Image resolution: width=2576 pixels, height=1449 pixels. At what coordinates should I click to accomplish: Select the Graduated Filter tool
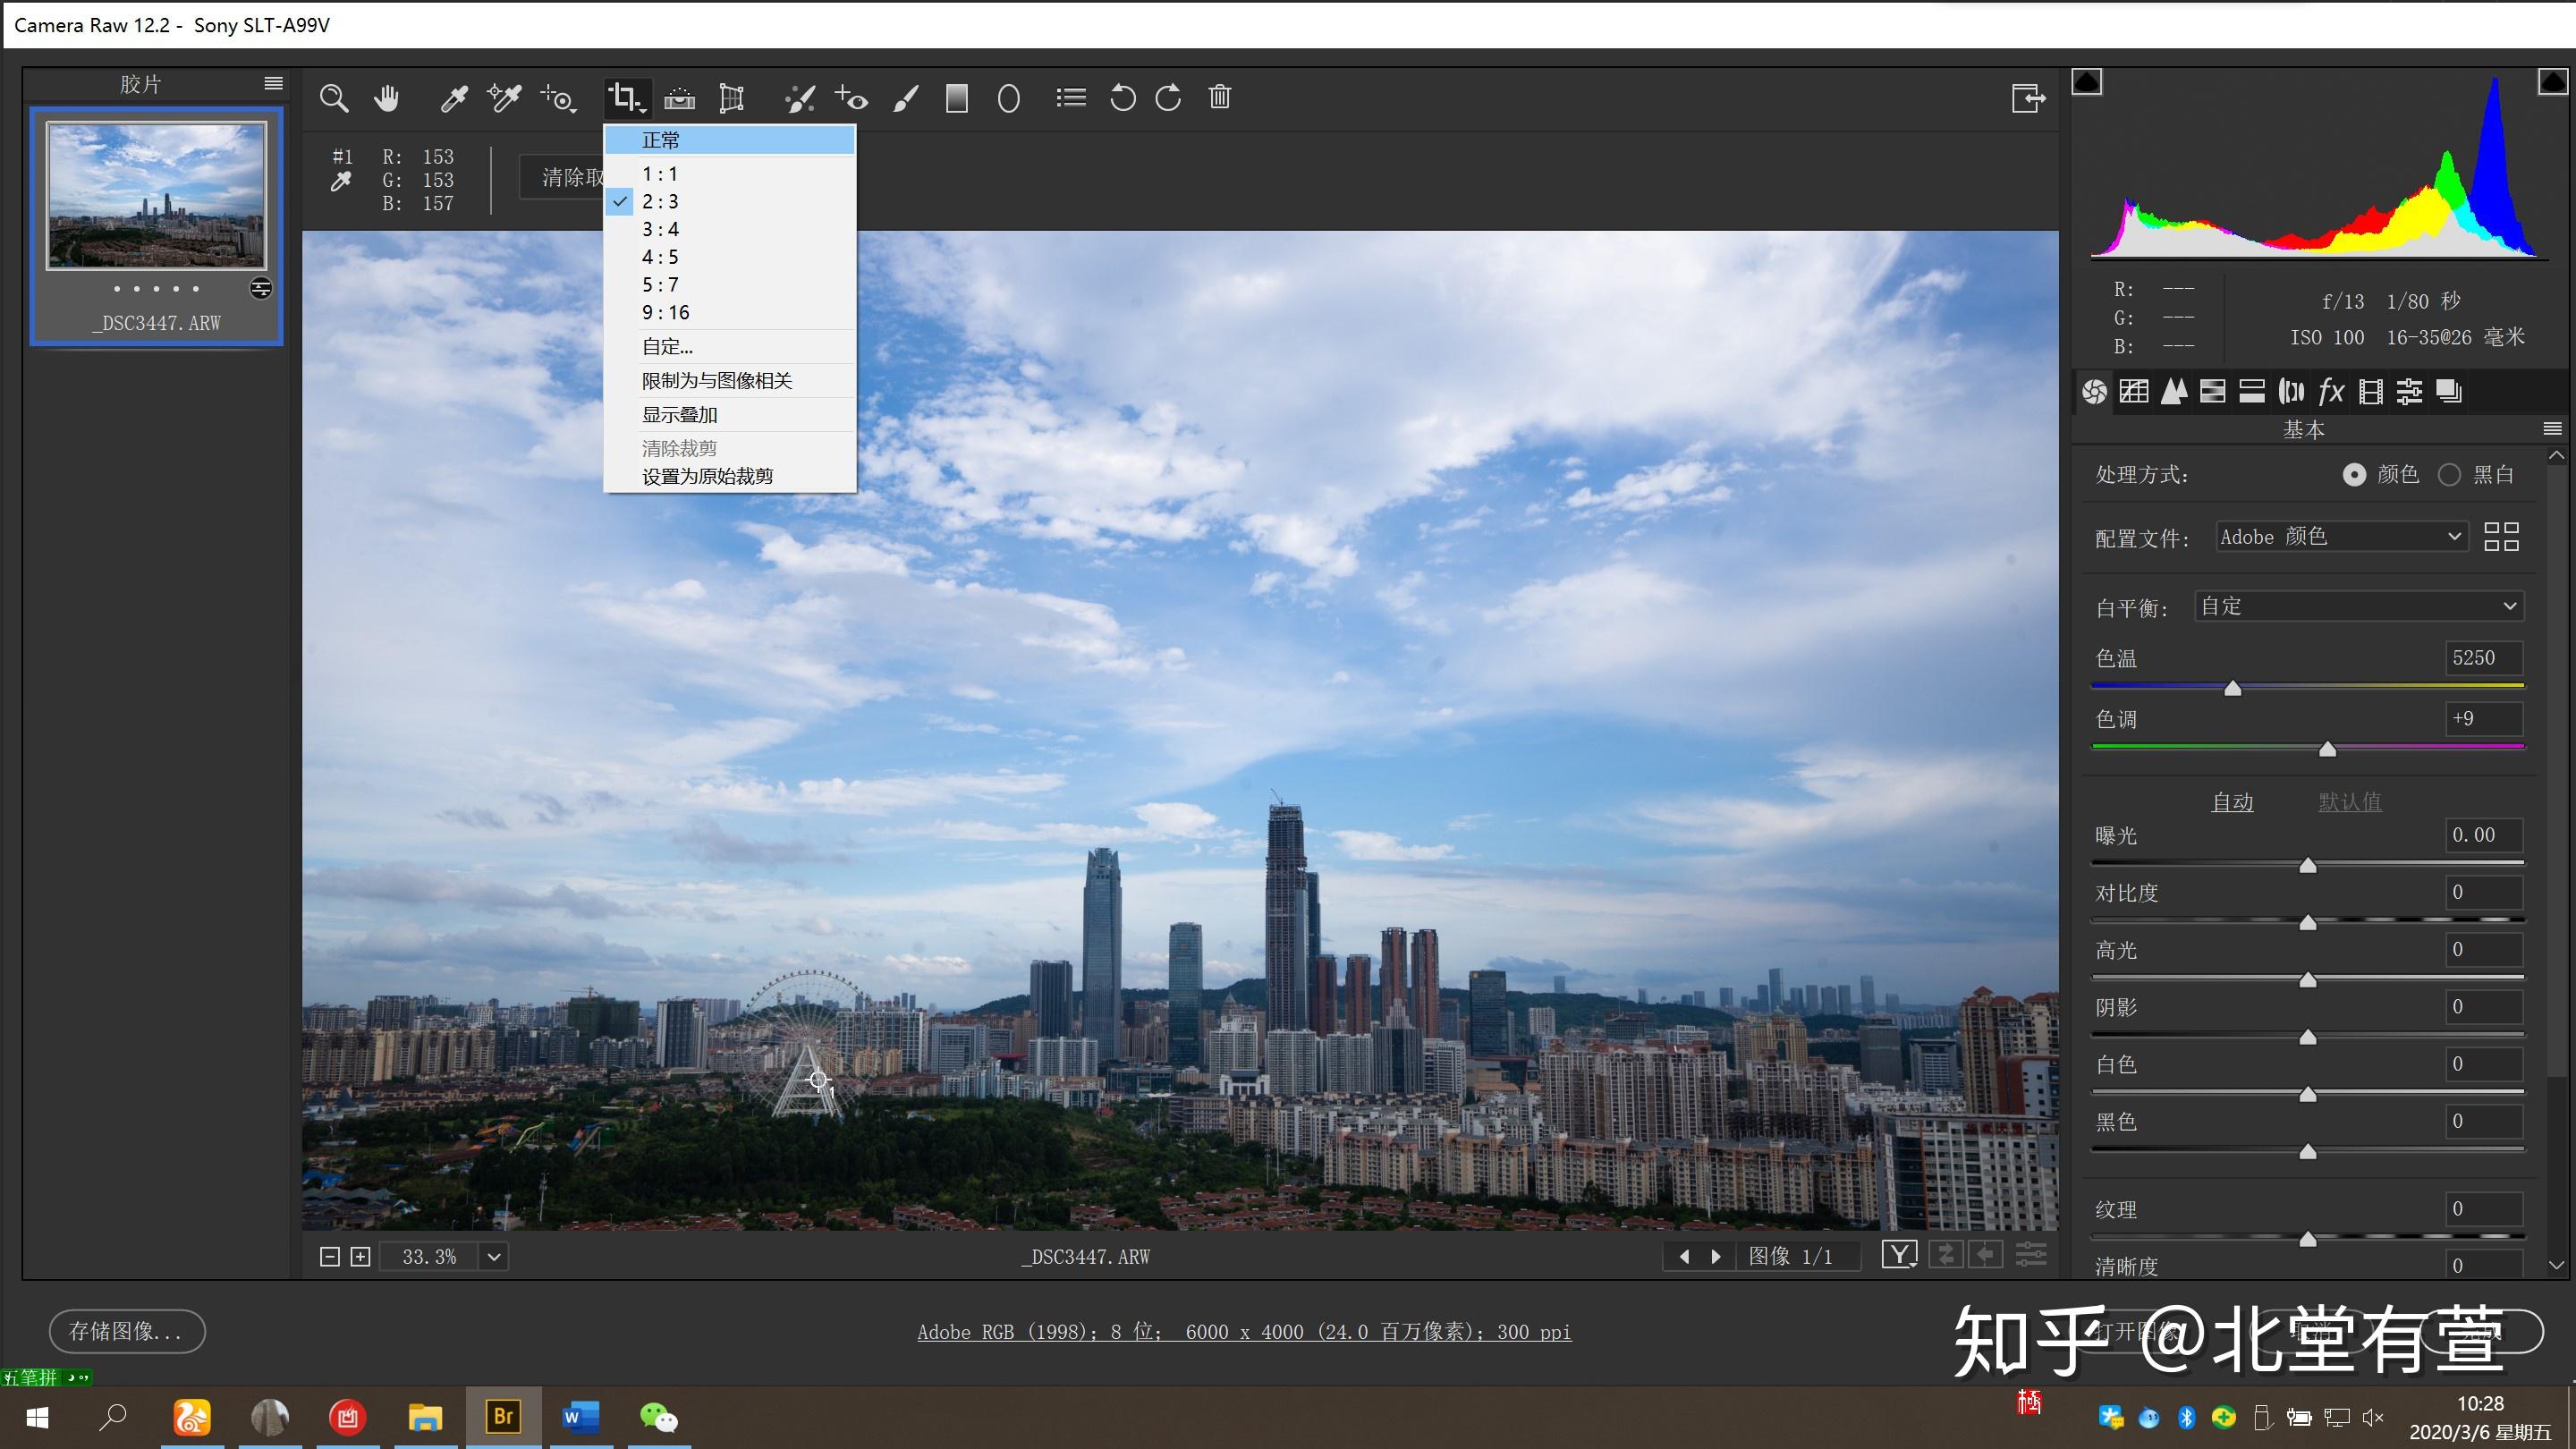click(957, 97)
